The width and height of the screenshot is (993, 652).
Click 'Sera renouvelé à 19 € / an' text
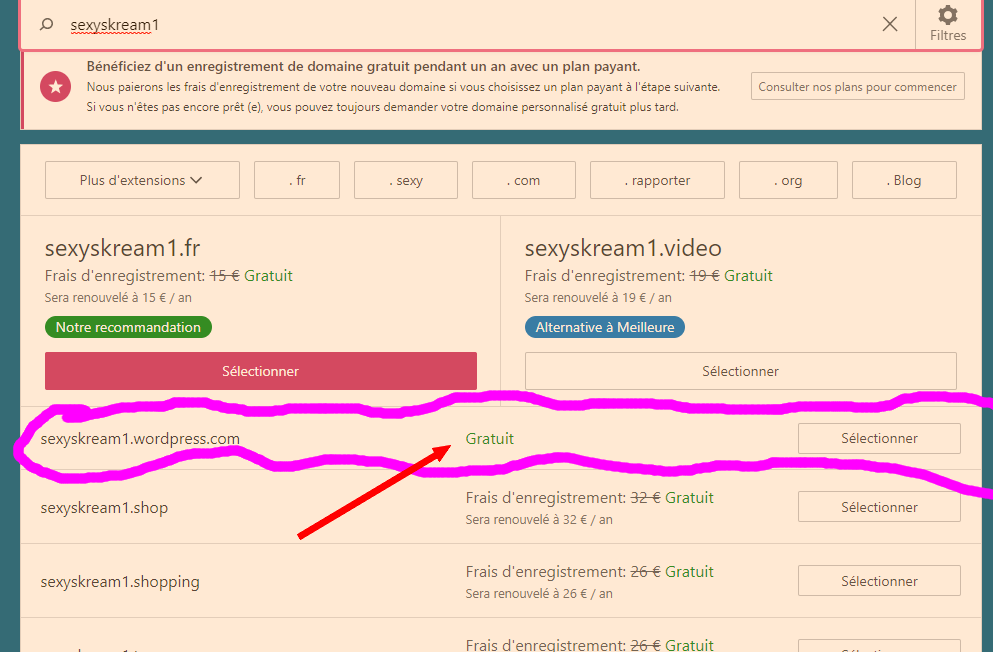(598, 298)
